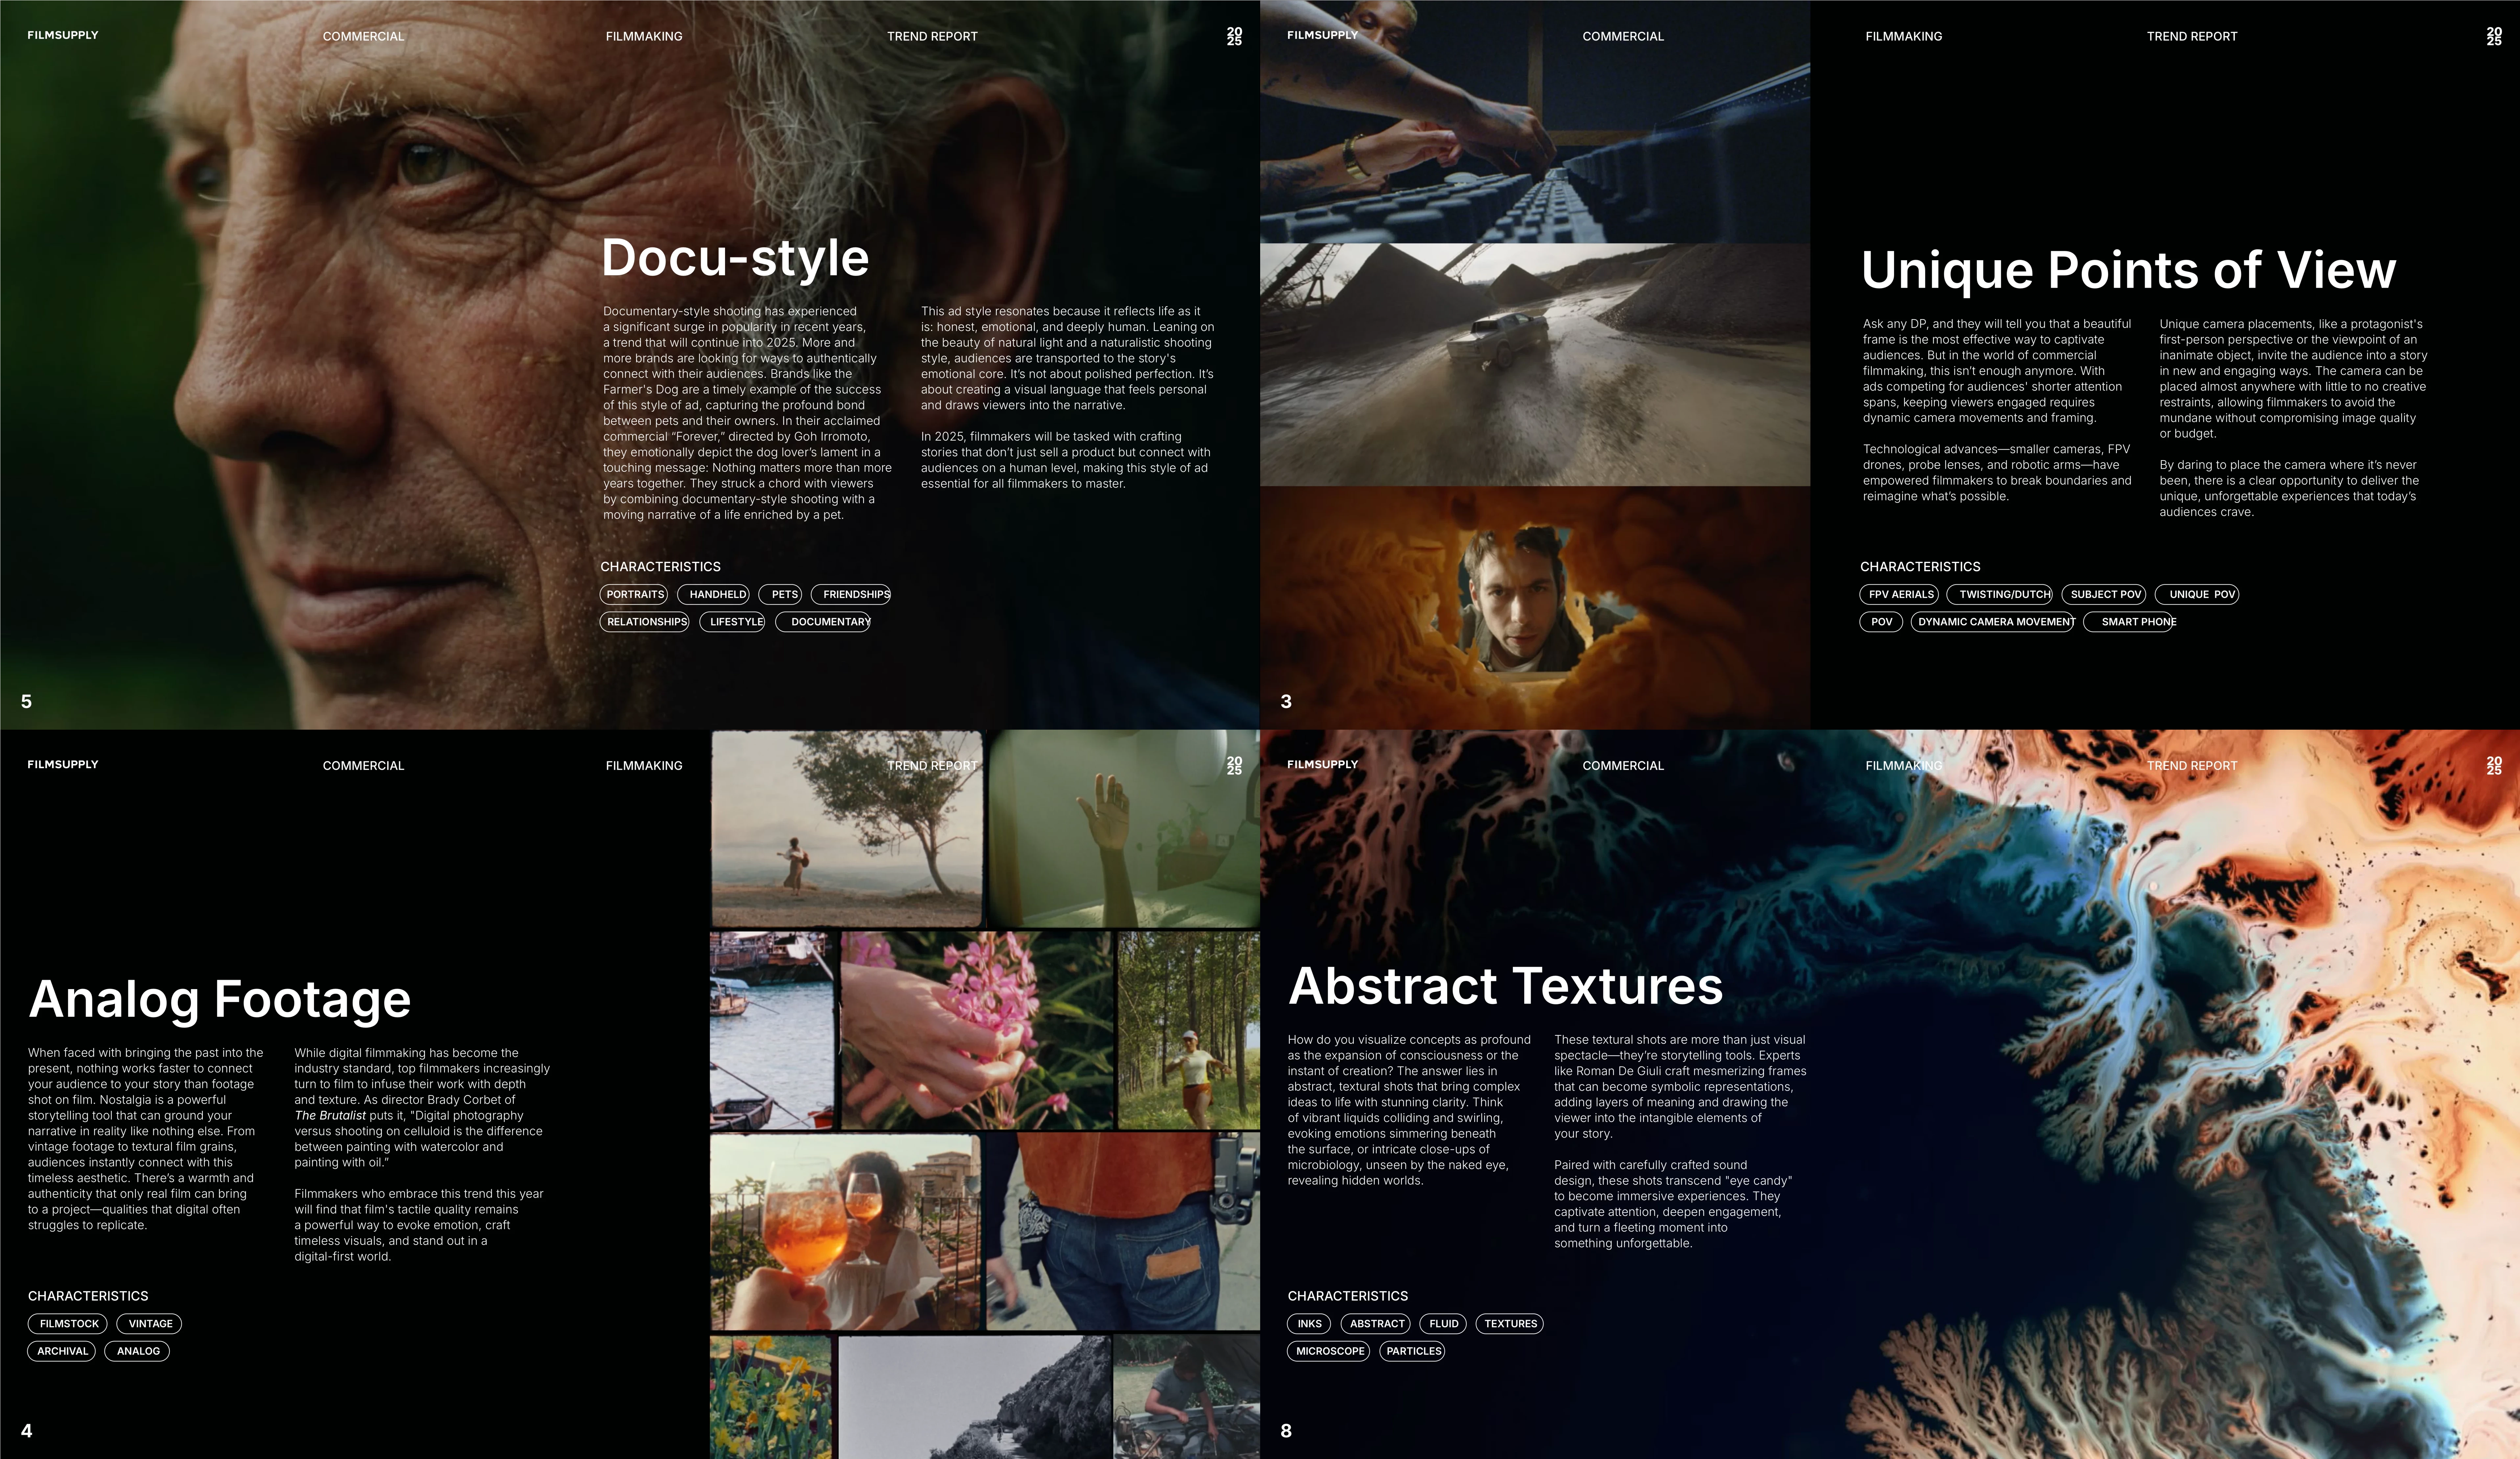Screen dimensions: 2520x1459
Task: Click the PORTRAITS characteristic tag
Action: [634, 594]
